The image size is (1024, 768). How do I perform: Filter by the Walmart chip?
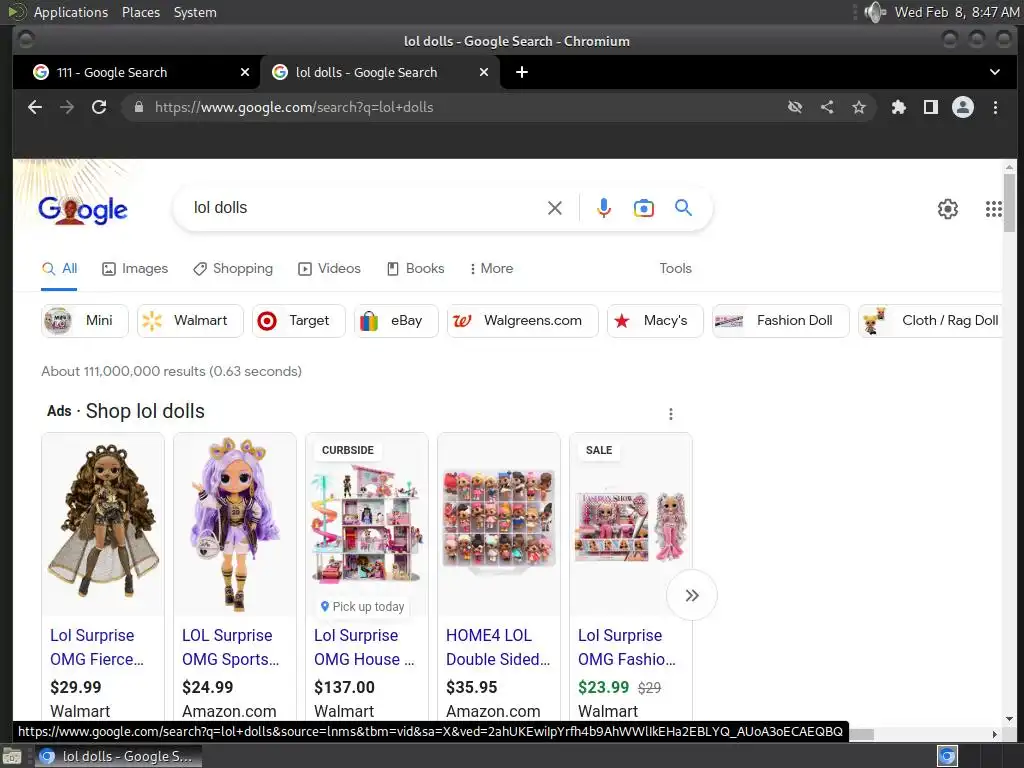click(190, 321)
